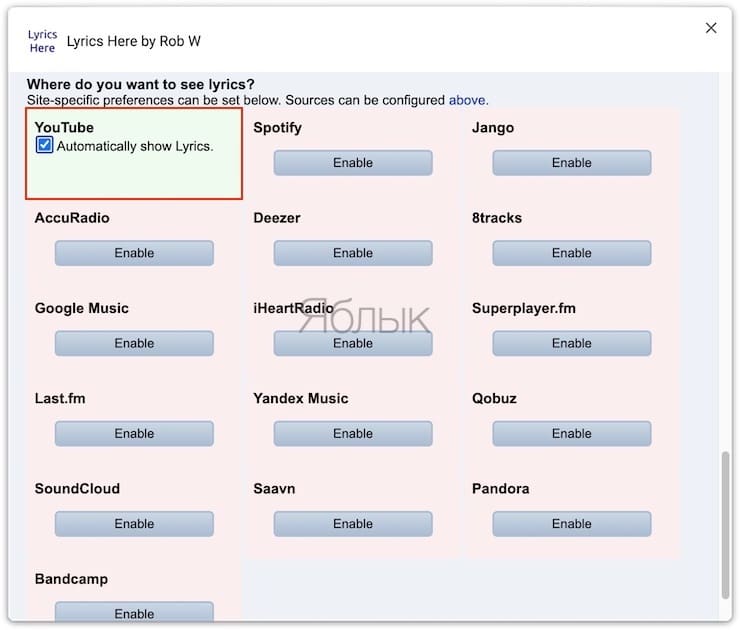The width and height of the screenshot is (740, 630).
Task: Enable lyrics for SoundCloud
Action: [134, 524]
